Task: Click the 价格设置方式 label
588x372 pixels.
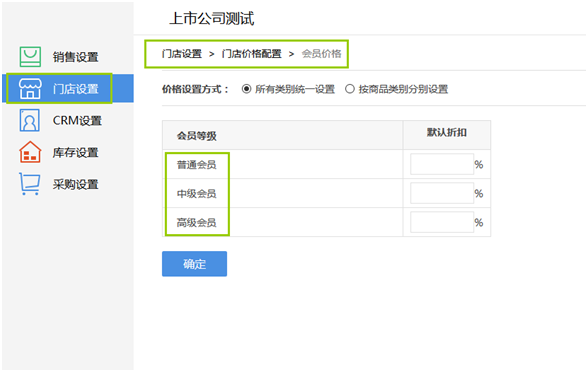Action: [x=195, y=89]
